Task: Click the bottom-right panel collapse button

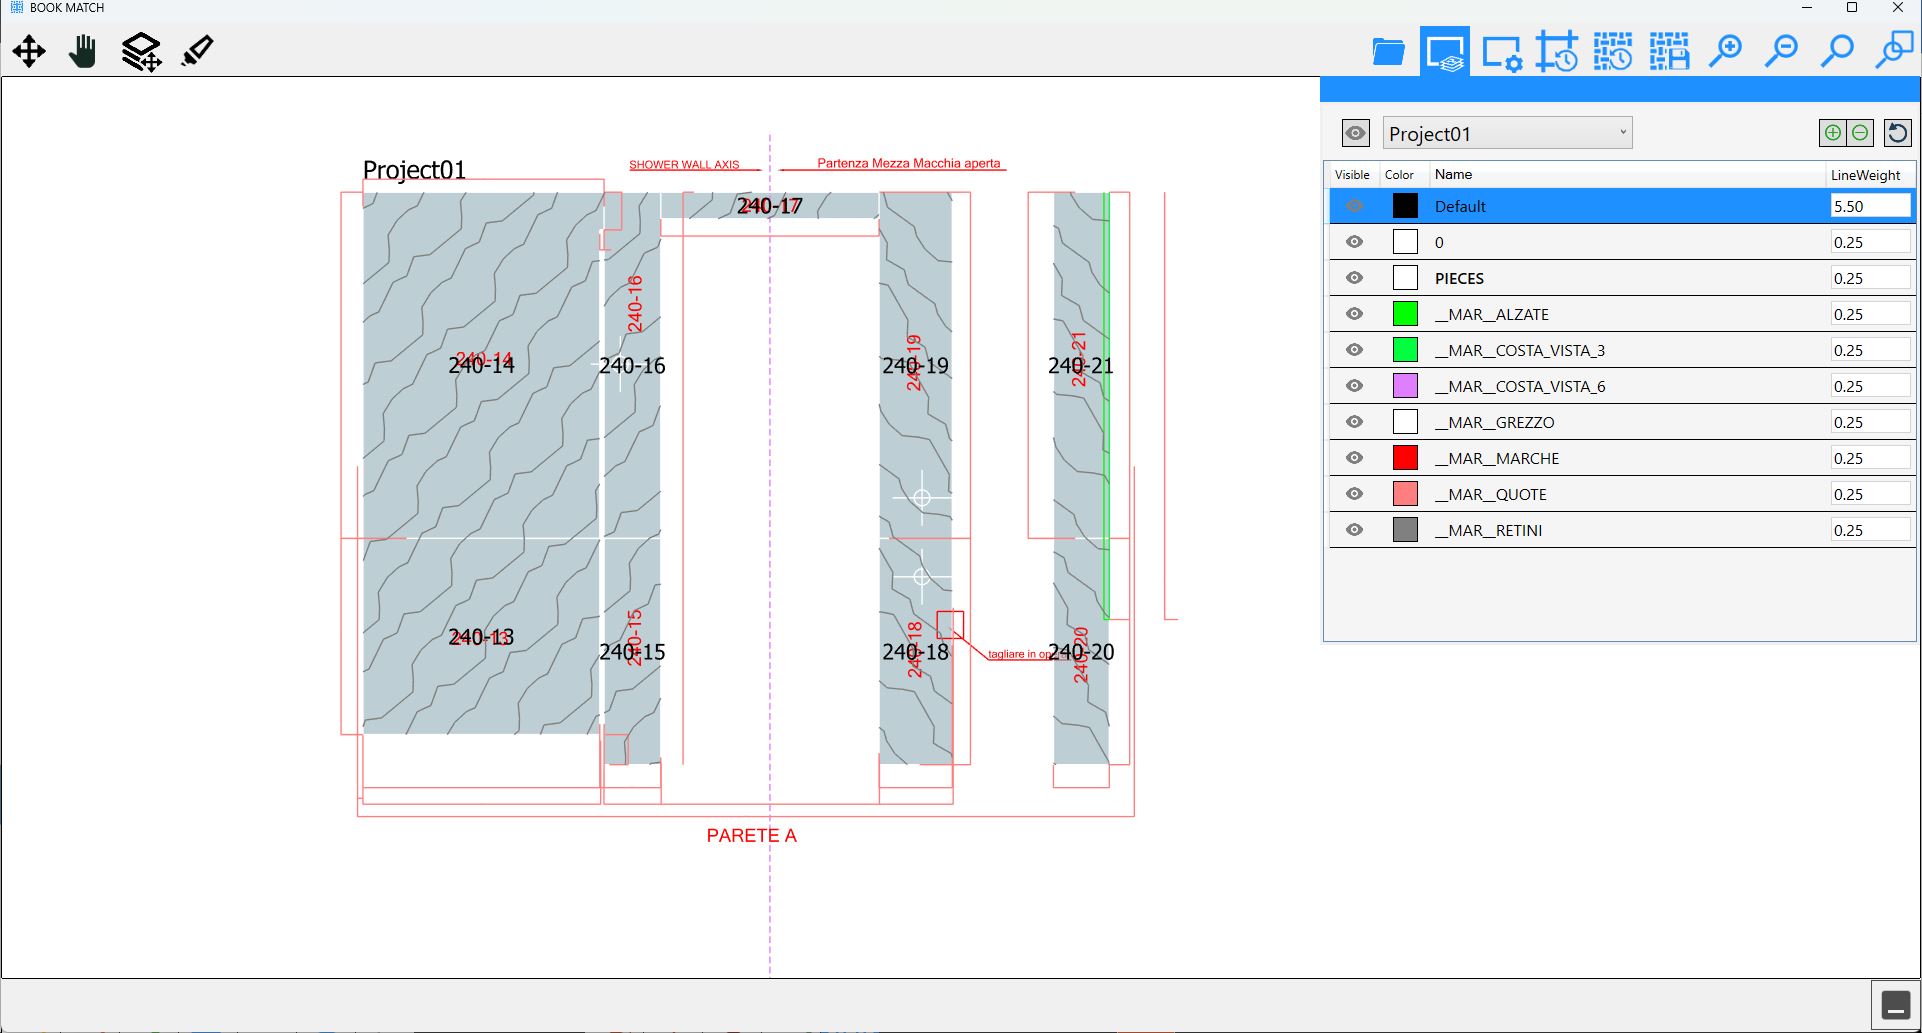Action: [x=1895, y=1005]
